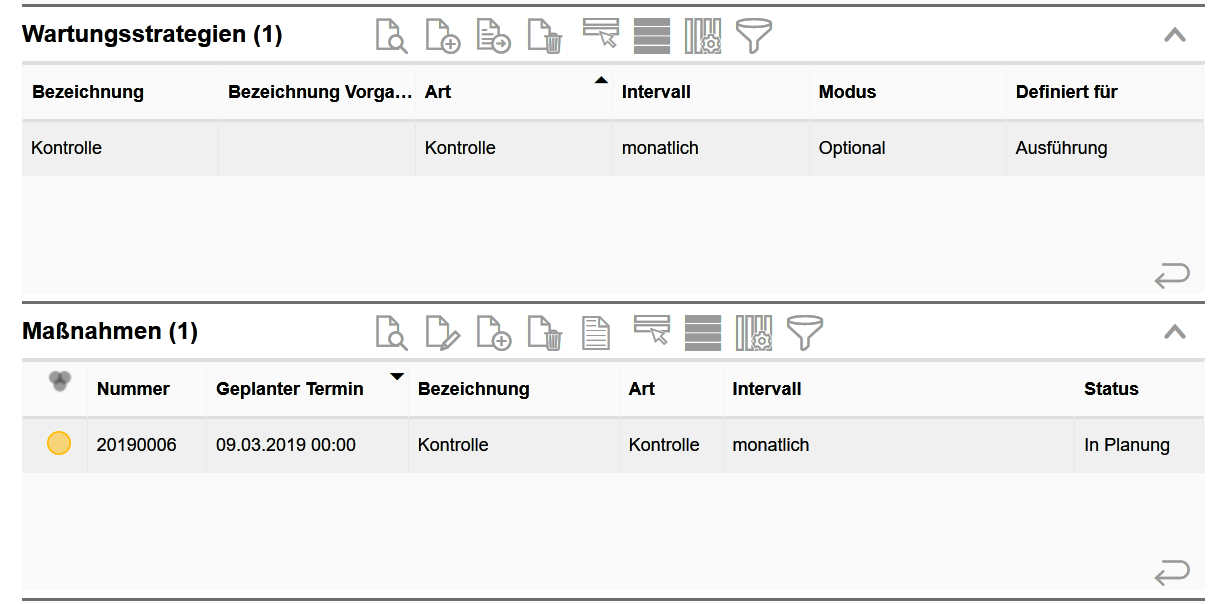Edit the Maßnahme with the pencil-document icon
This screenshot has height=604, width=1209.
(x=442, y=332)
